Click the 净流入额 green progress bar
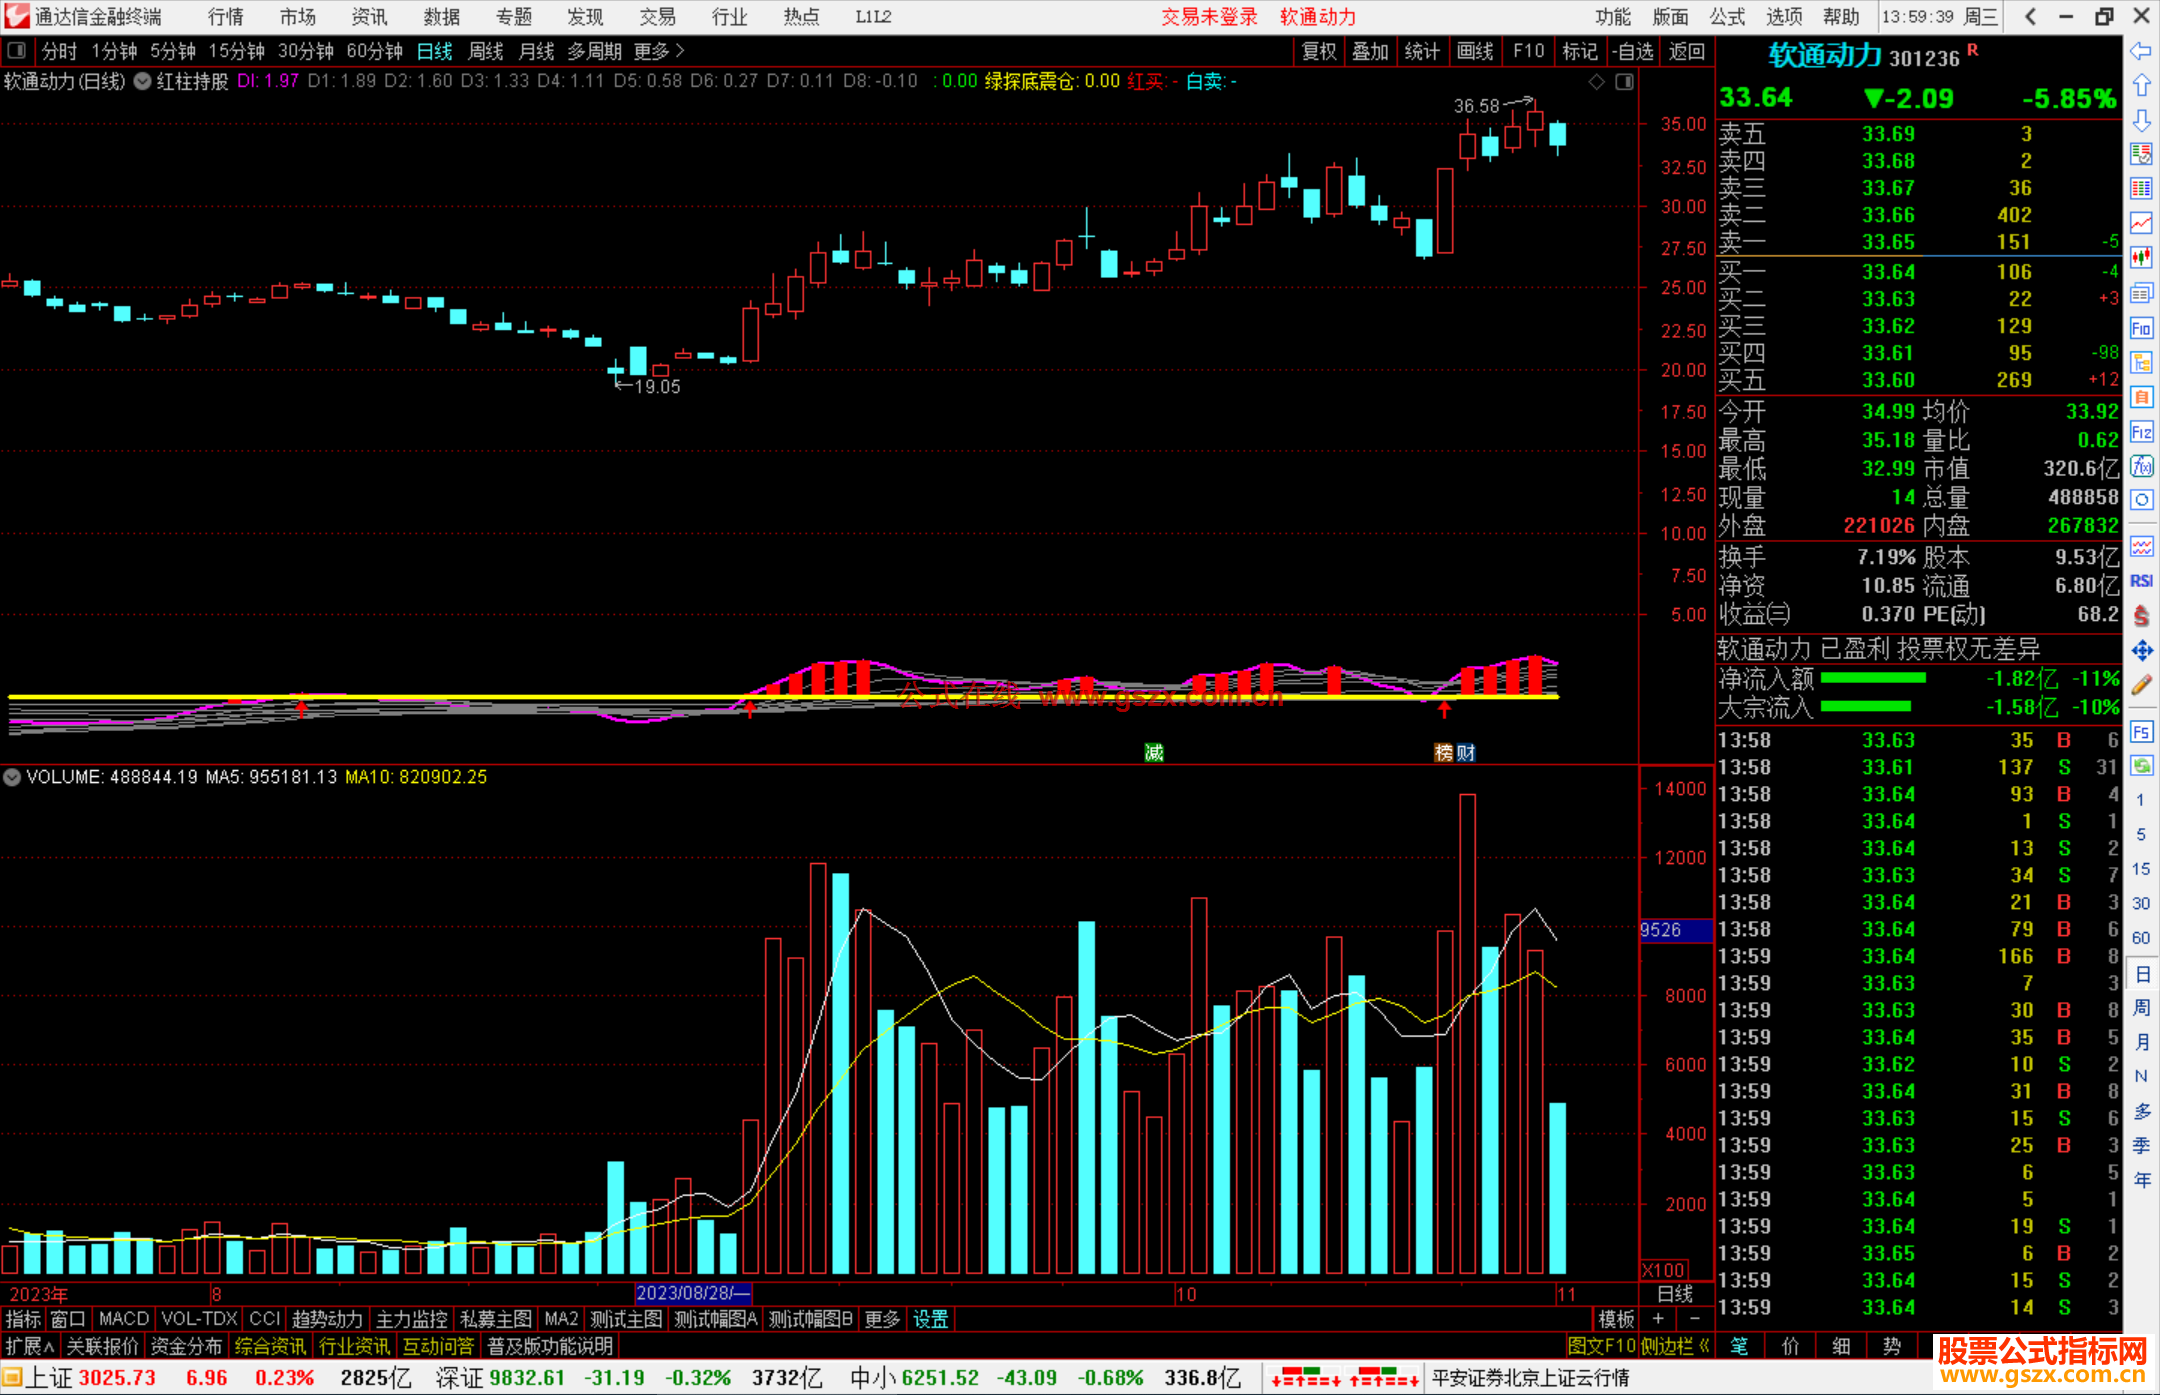 tap(1873, 679)
